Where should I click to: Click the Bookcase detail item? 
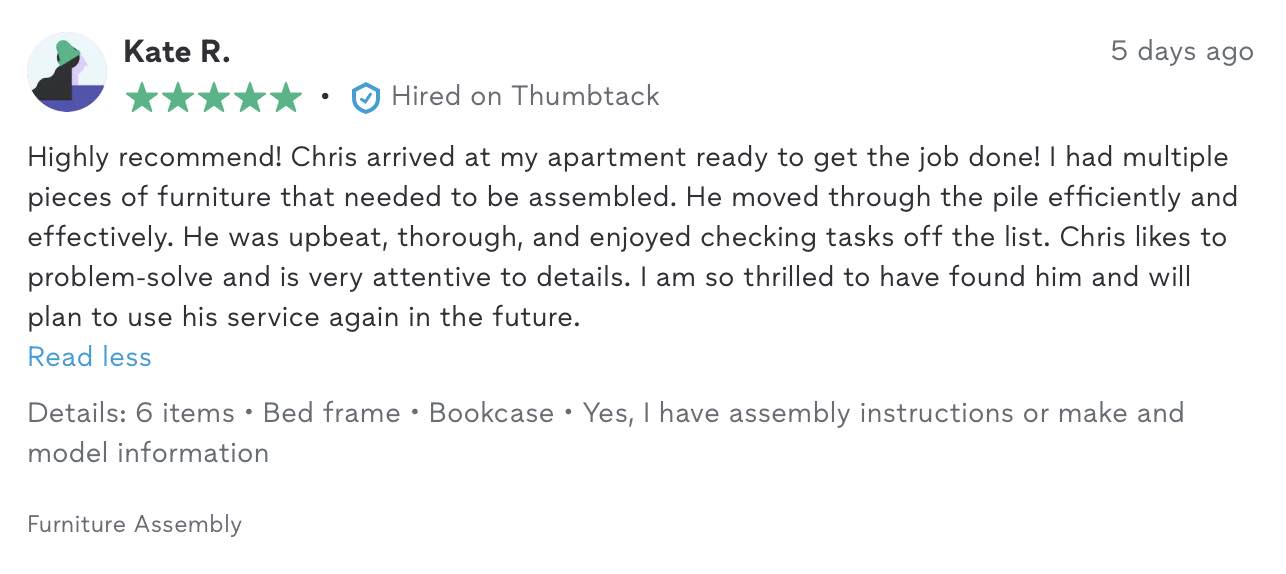(491, 413)
